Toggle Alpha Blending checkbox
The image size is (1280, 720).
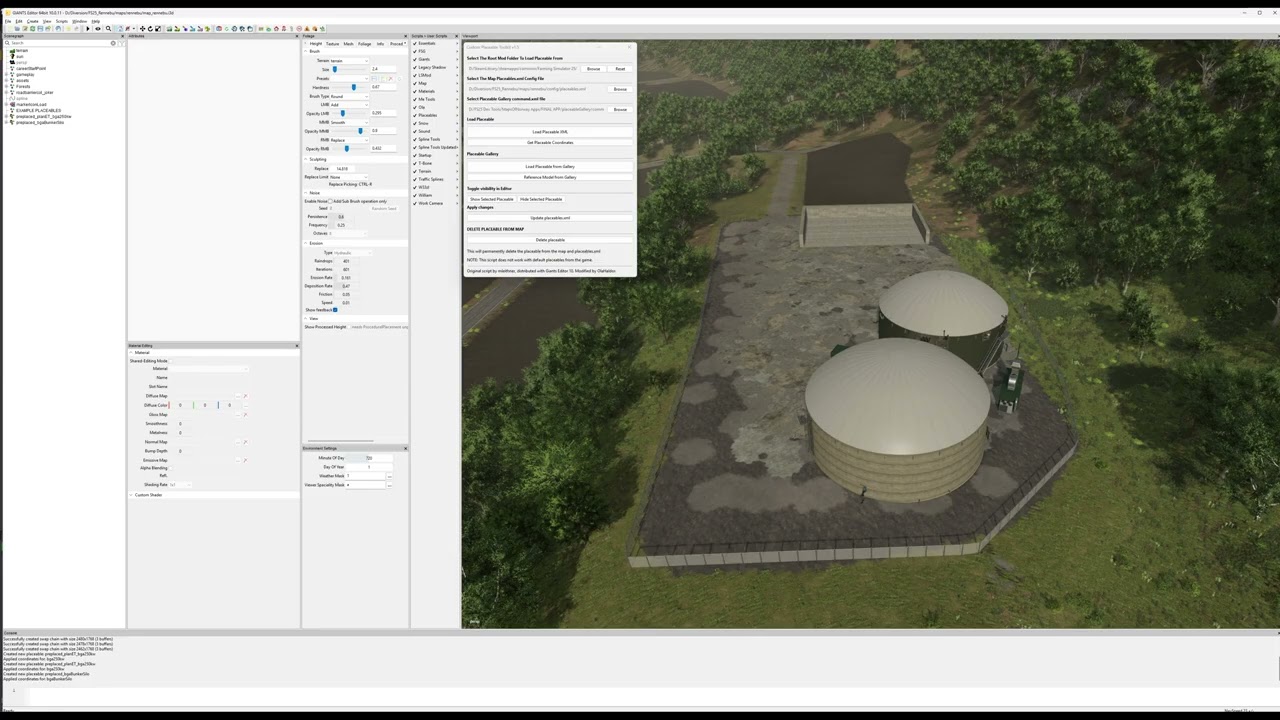170,468
